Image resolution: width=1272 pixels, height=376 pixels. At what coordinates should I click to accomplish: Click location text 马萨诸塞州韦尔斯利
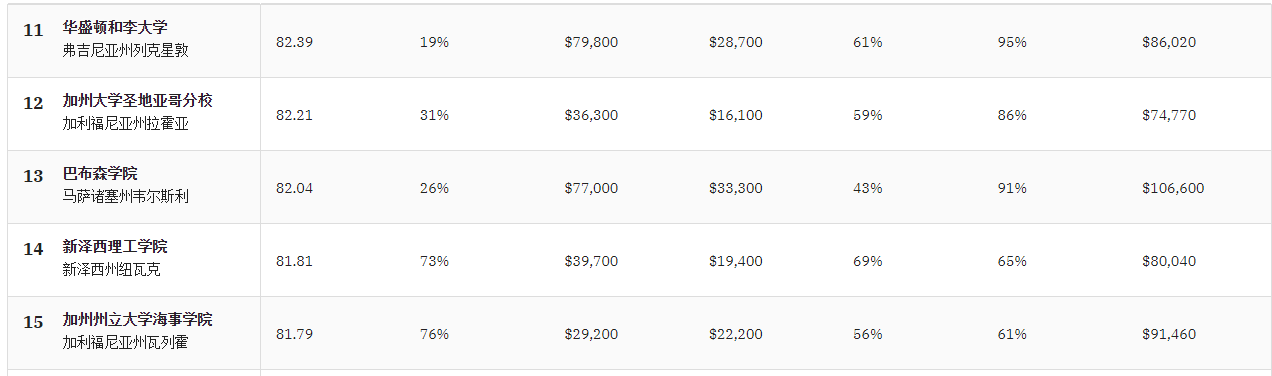point(125,197)
